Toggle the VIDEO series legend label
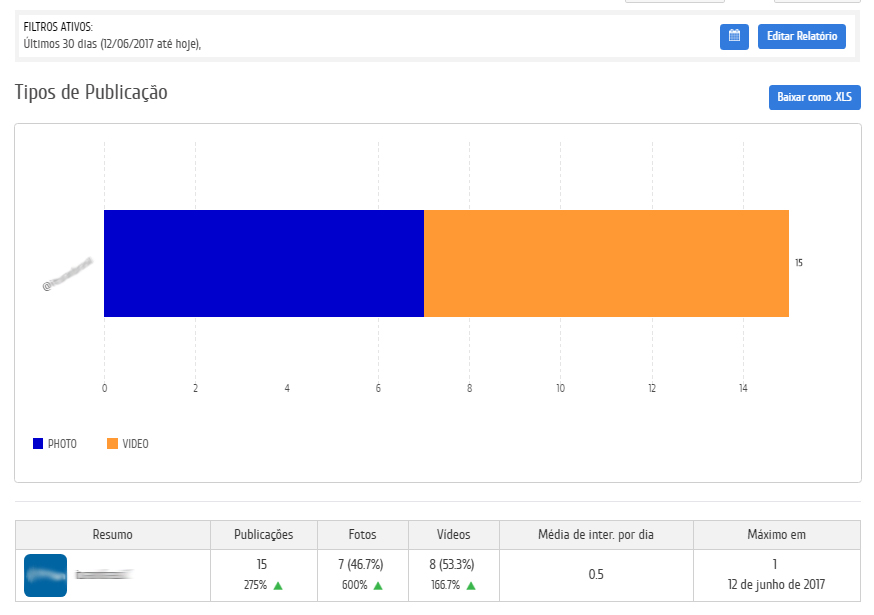The height and width of the screenshot is (615, 874). (135, 443)
